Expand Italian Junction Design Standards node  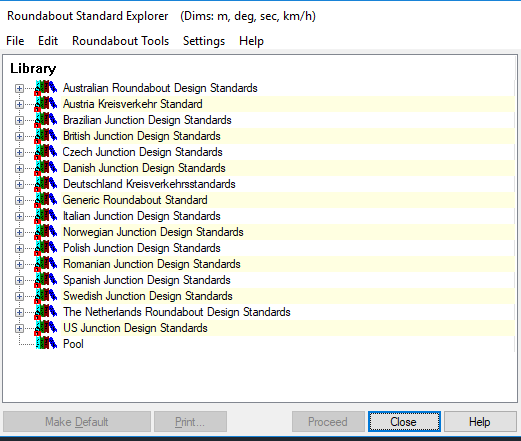(x=19, y=216)
